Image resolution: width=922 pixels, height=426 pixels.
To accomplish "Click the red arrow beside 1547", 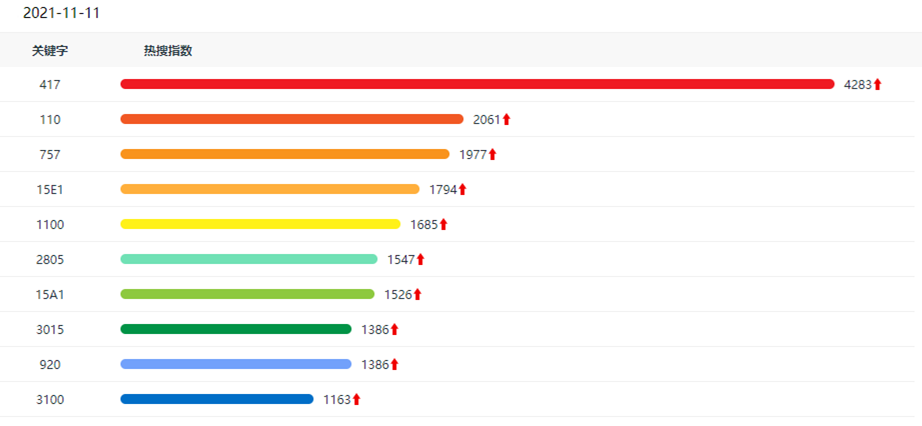I will click(x=420, y=259).
